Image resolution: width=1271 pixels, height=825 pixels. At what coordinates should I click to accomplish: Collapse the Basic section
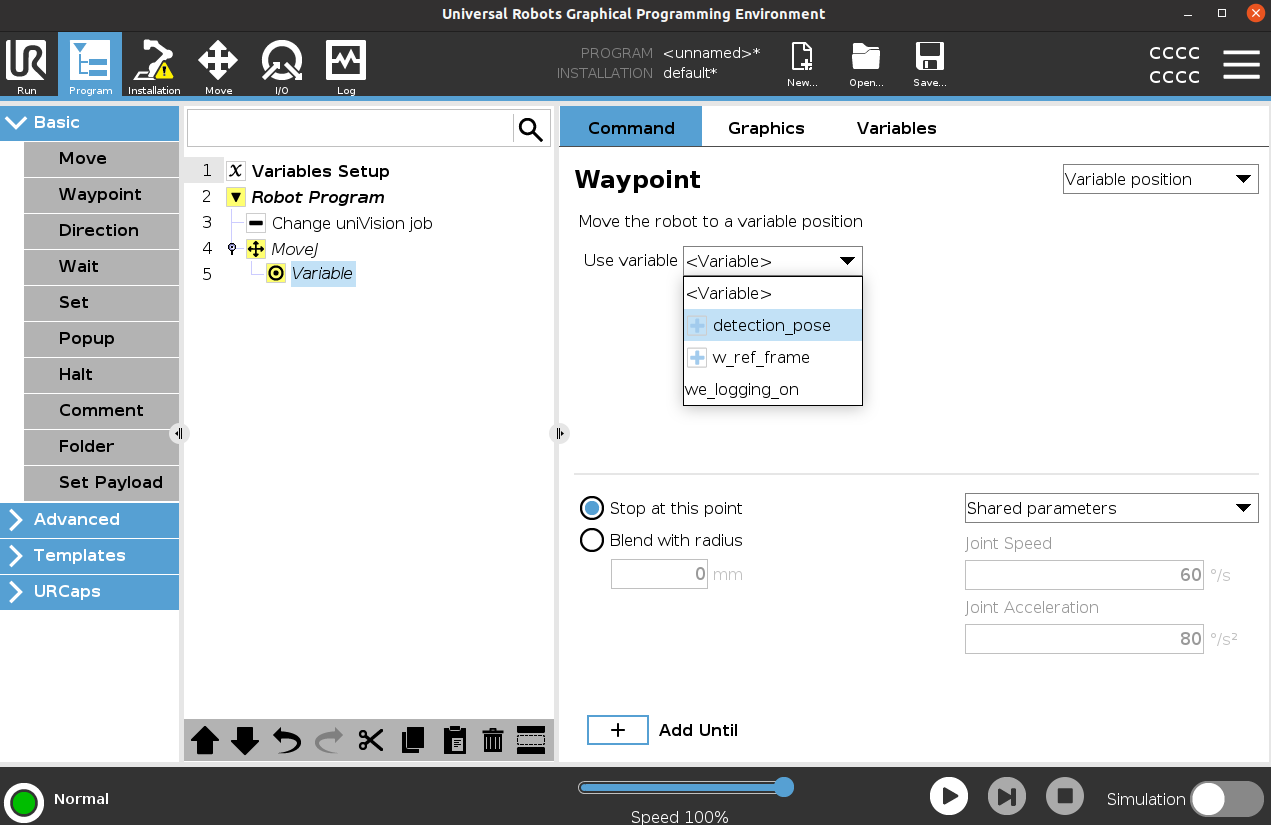pyautogui.click(x=89, y=122)
